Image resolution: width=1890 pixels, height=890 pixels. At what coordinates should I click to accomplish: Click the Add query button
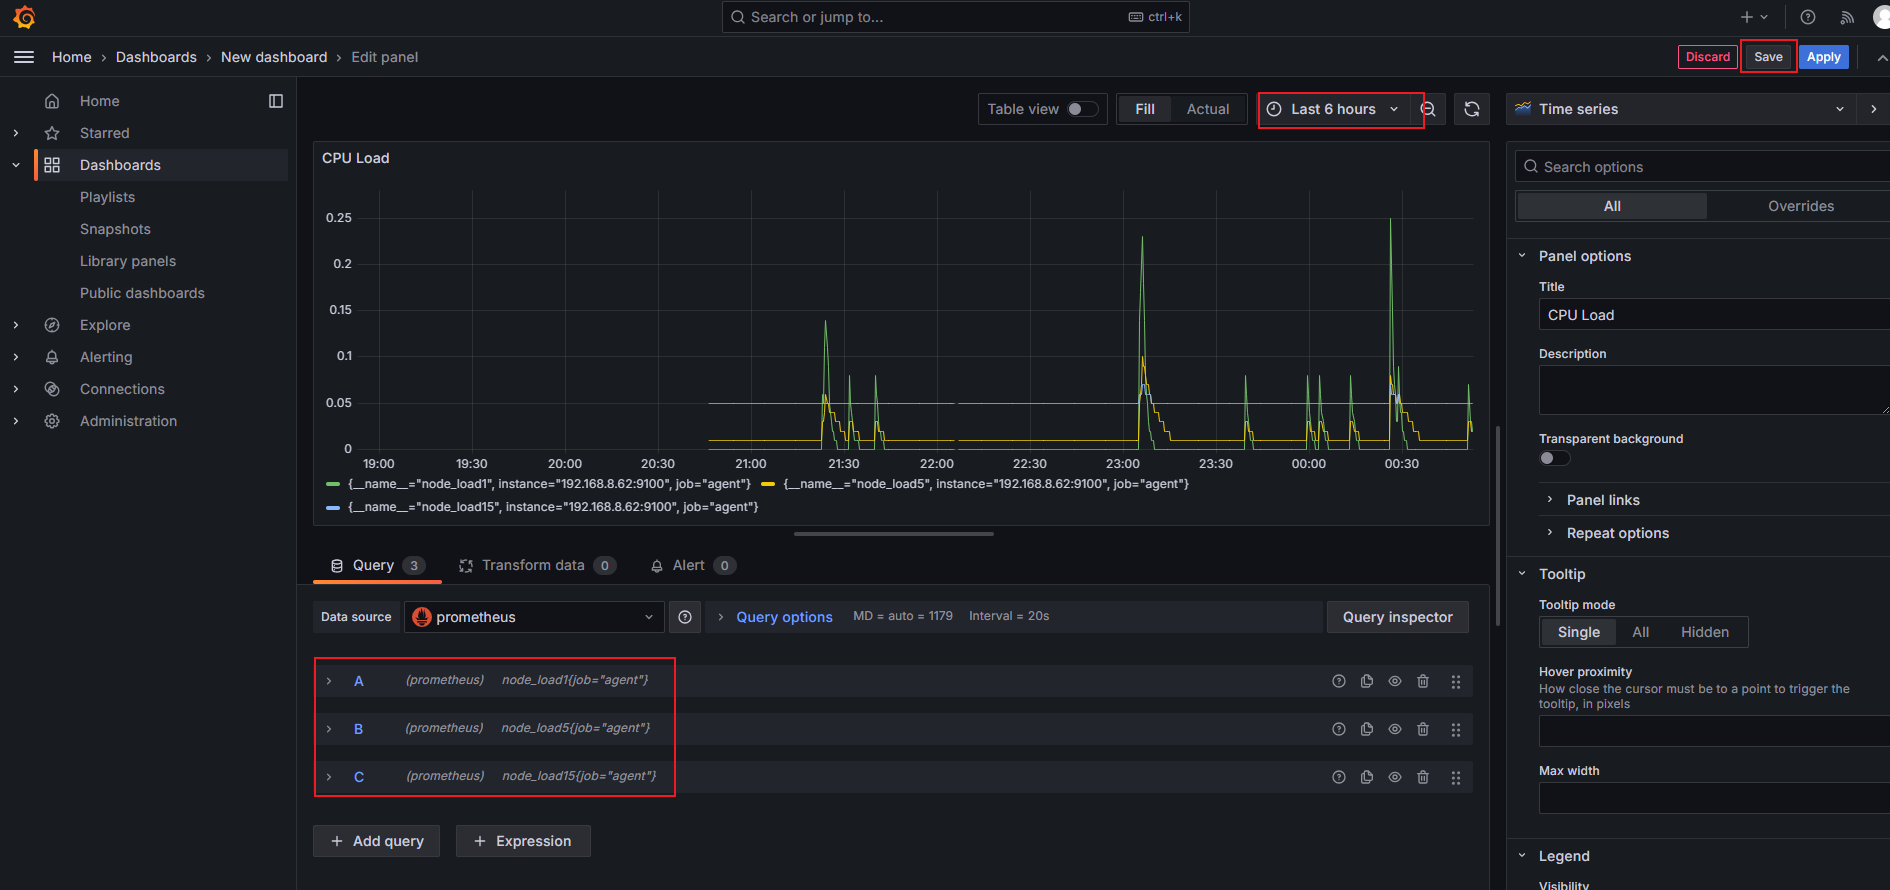point(377,841)
